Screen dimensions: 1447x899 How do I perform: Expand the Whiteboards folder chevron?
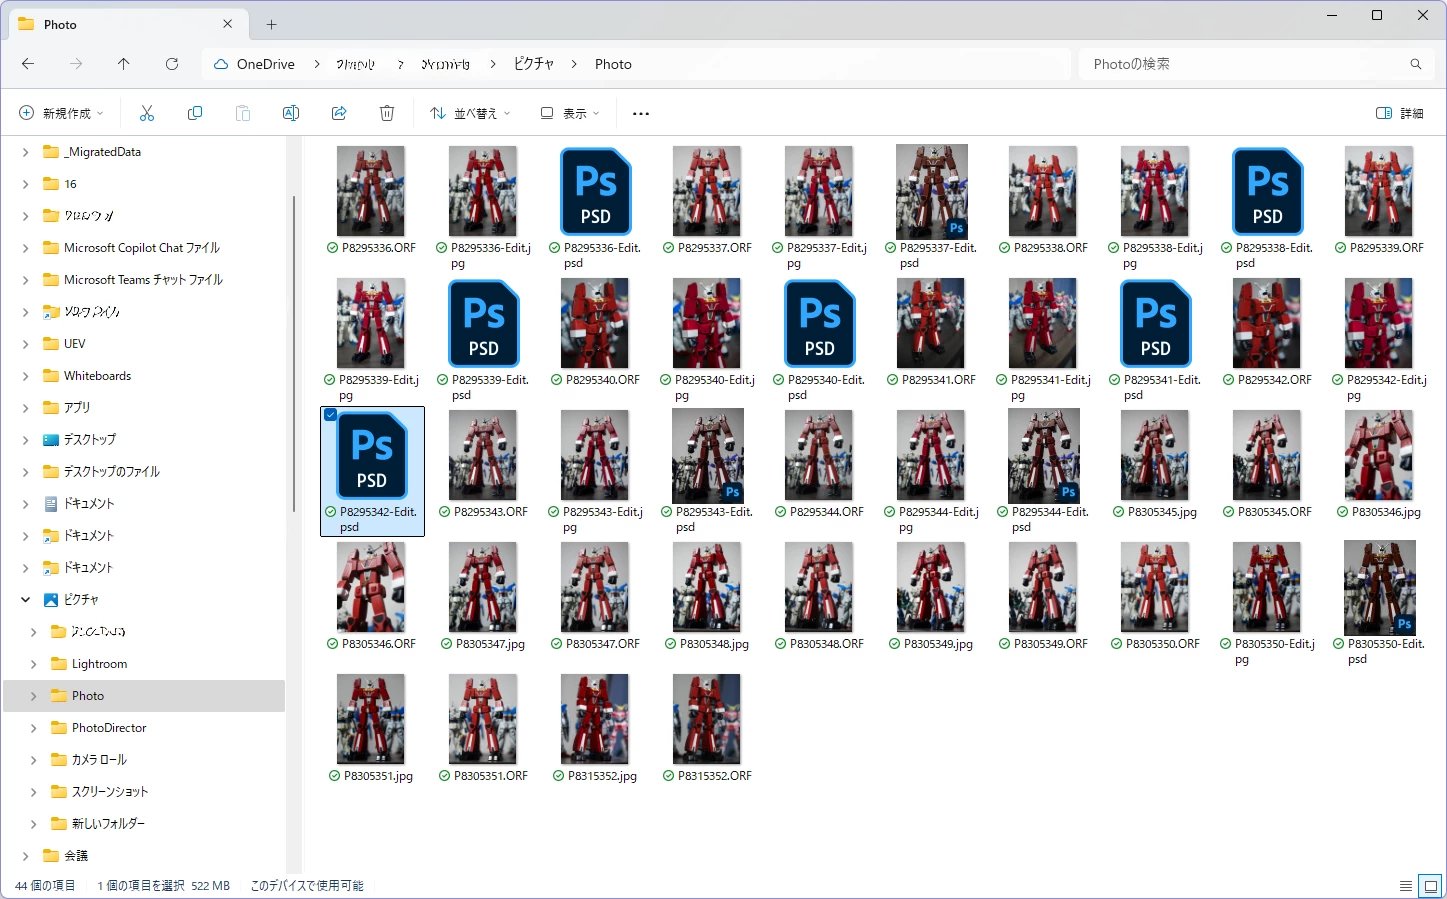tap(25, 376)
